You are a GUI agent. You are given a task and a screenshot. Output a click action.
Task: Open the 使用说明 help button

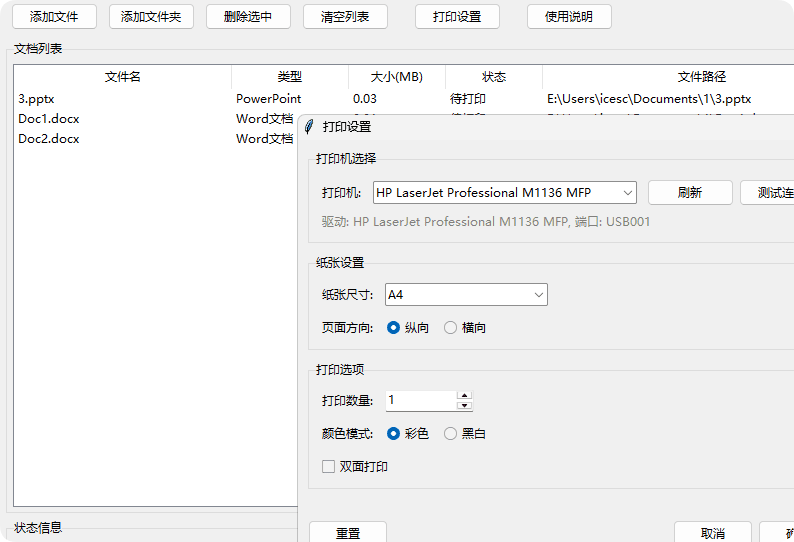point(569,17)
